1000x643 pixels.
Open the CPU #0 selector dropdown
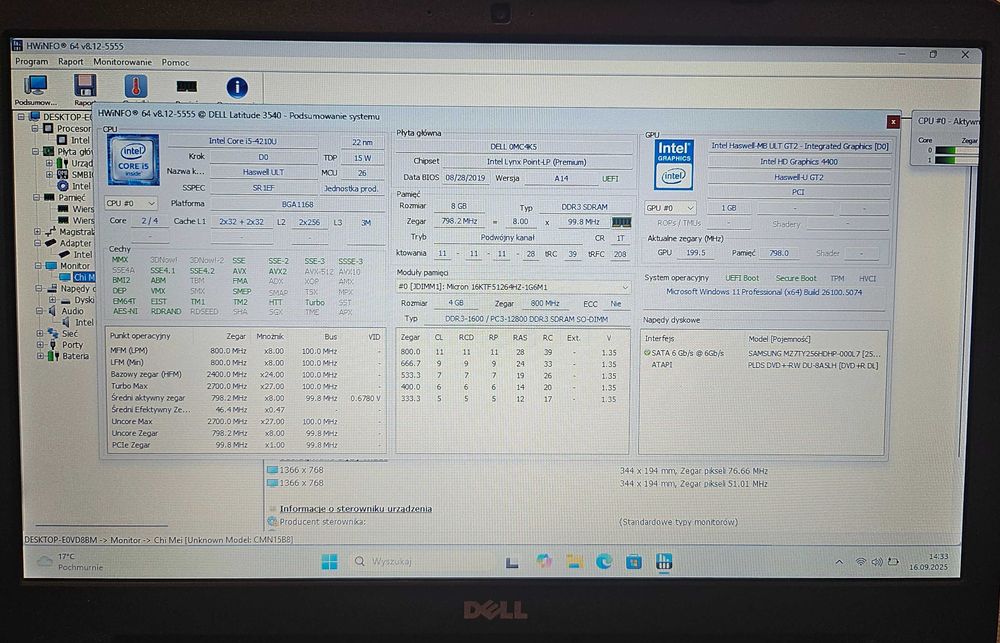click(131, 203)
